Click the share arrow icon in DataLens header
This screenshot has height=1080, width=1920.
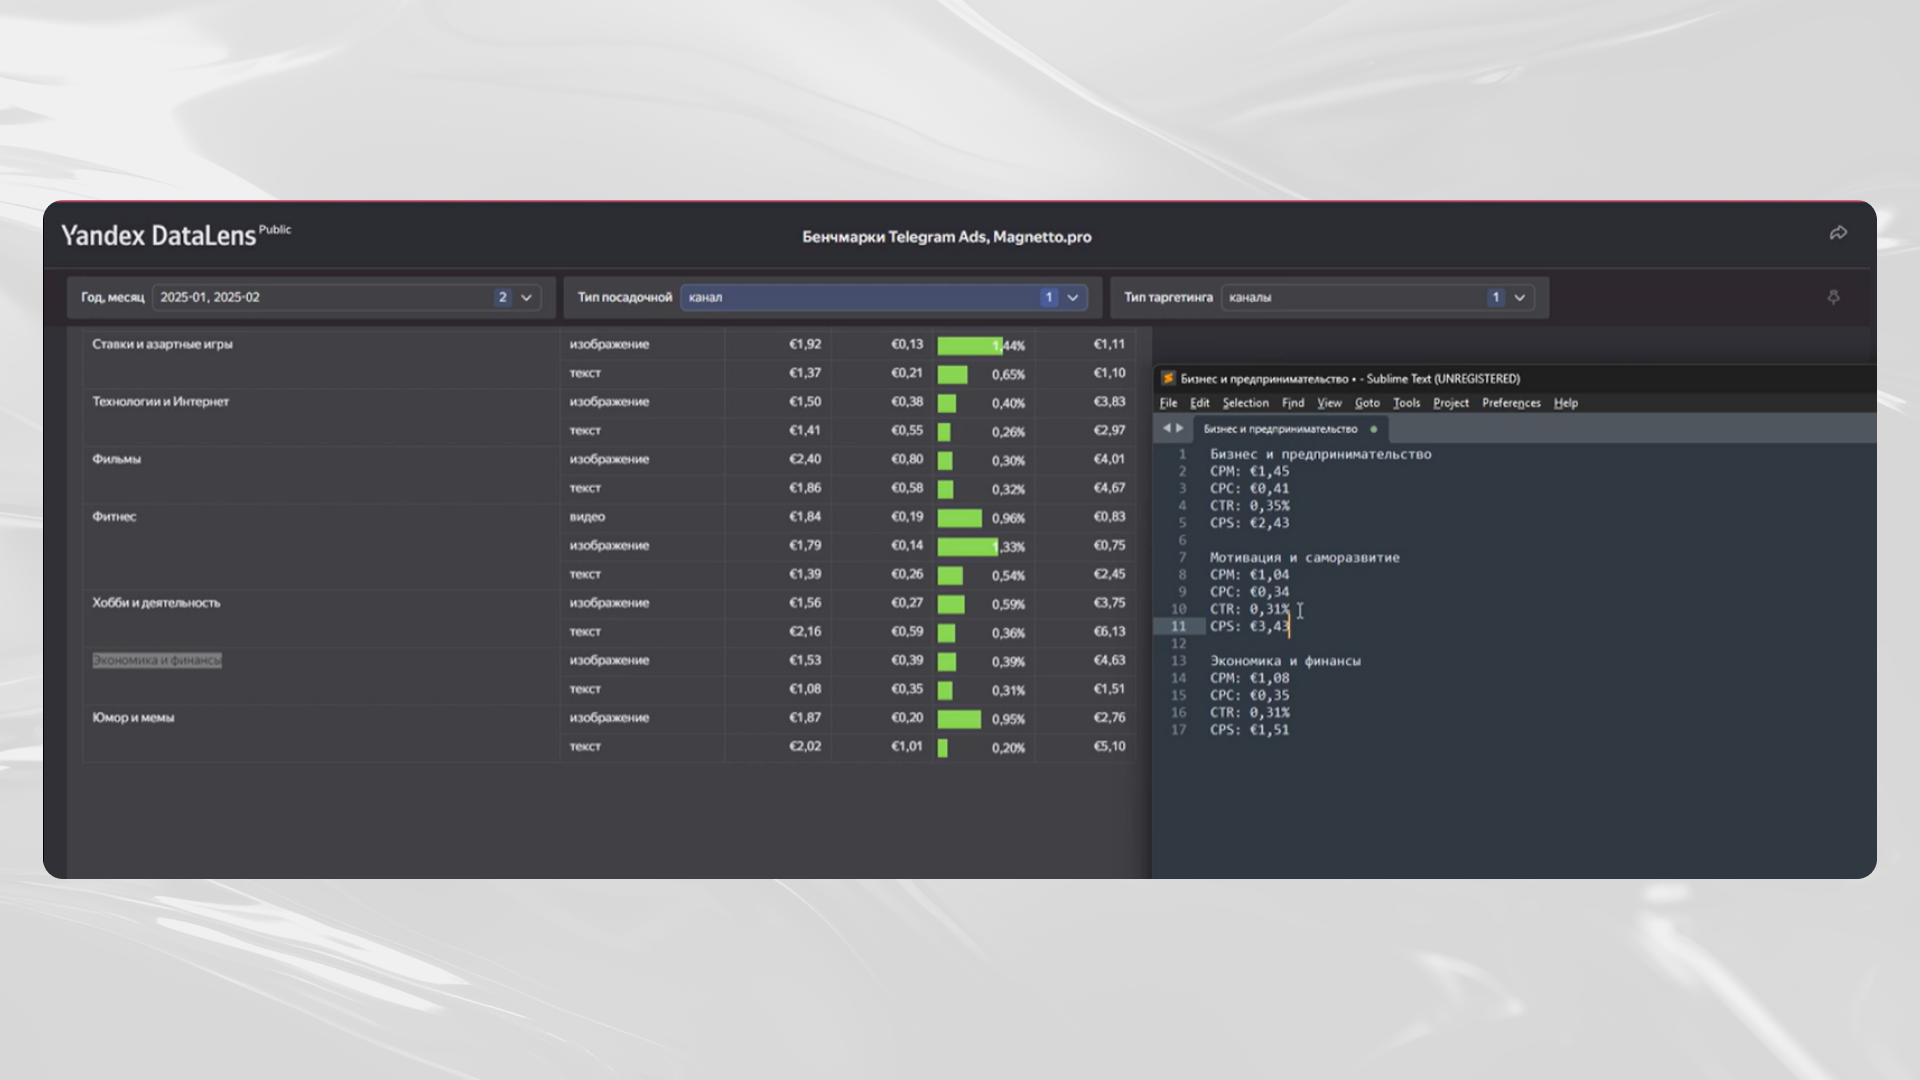point(1838,233)
